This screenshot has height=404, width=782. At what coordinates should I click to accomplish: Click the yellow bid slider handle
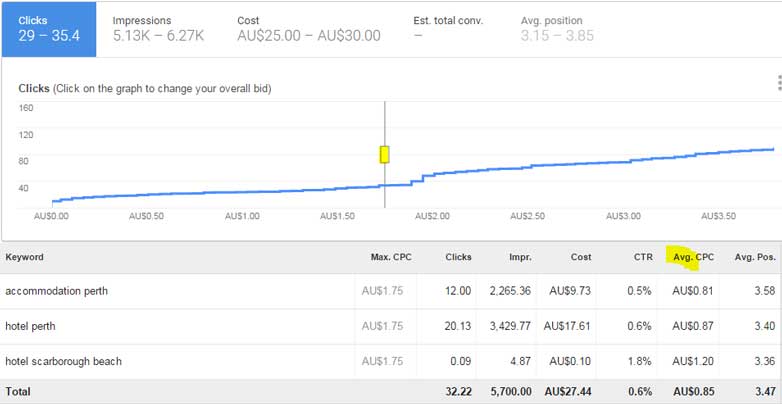coord(384,155)
